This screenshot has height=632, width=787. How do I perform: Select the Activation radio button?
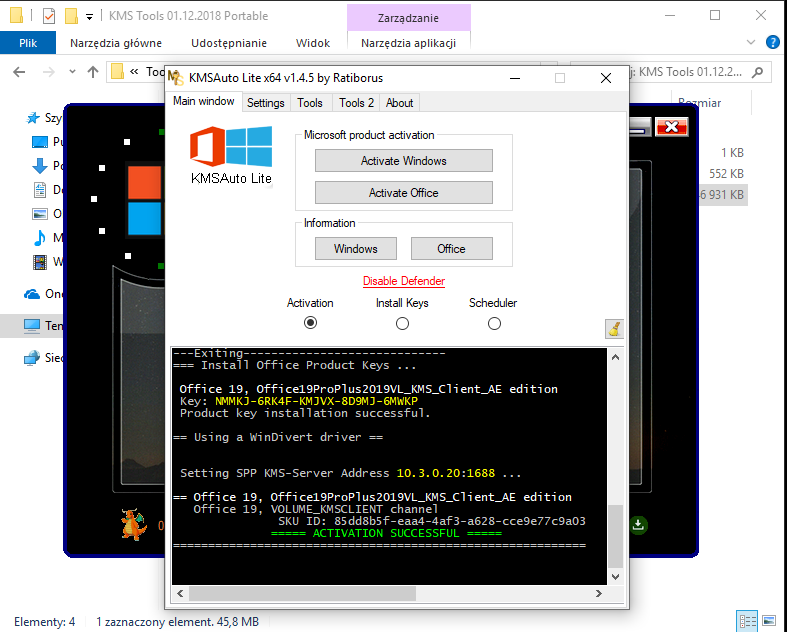tap(311, 323)
